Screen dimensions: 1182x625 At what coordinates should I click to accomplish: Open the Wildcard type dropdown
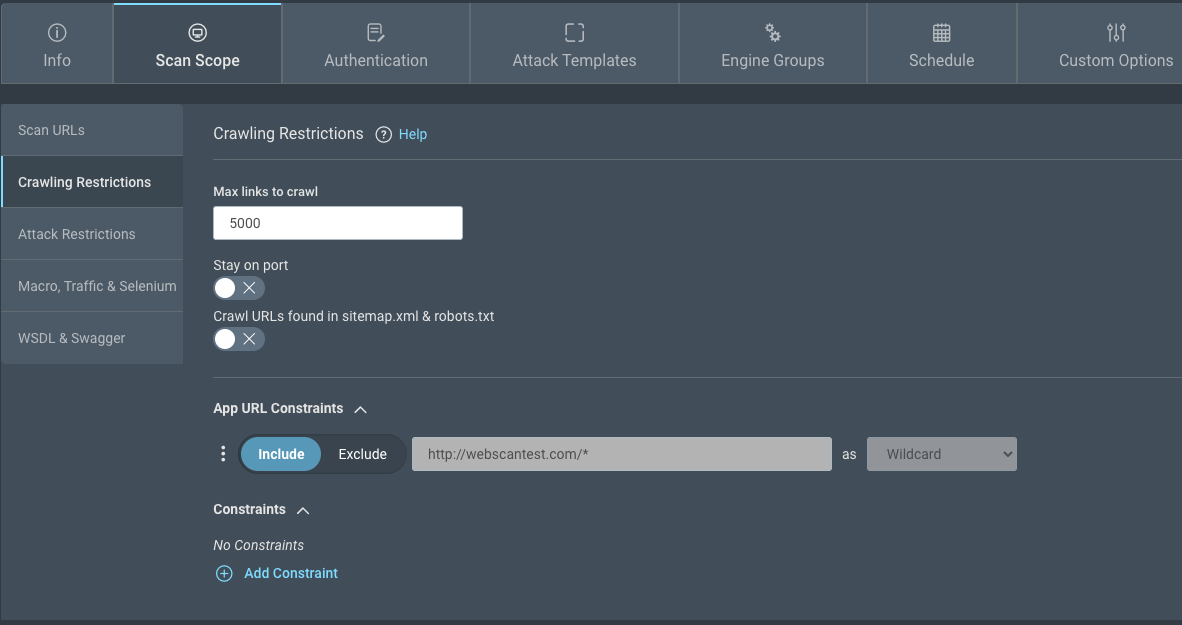click(941, 454)
